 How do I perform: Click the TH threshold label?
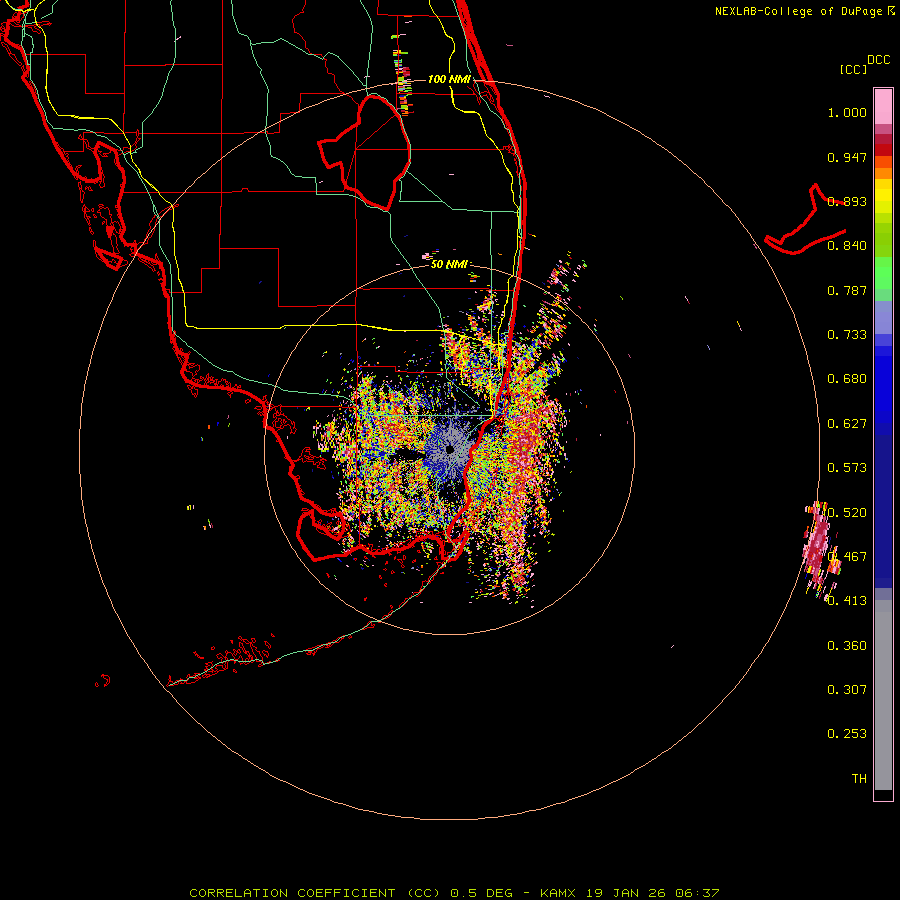tap(859, 779)
